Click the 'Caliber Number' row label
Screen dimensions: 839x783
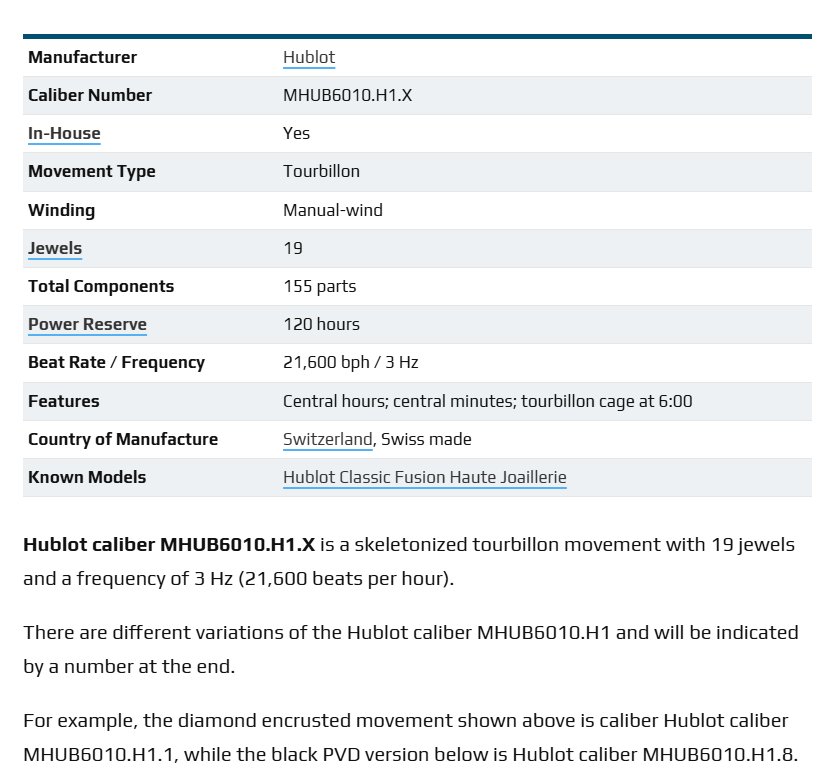pyautogui.click(x=90, y=95)
